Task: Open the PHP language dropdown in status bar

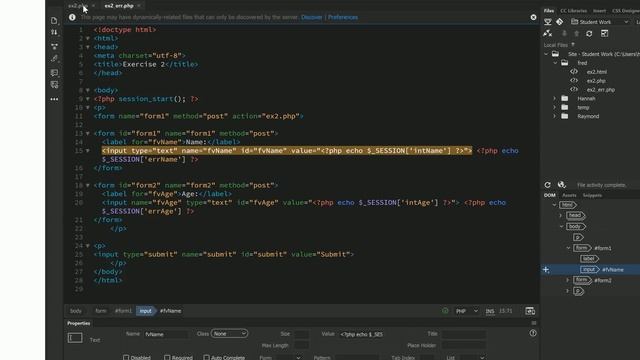Action: [467, 311]
